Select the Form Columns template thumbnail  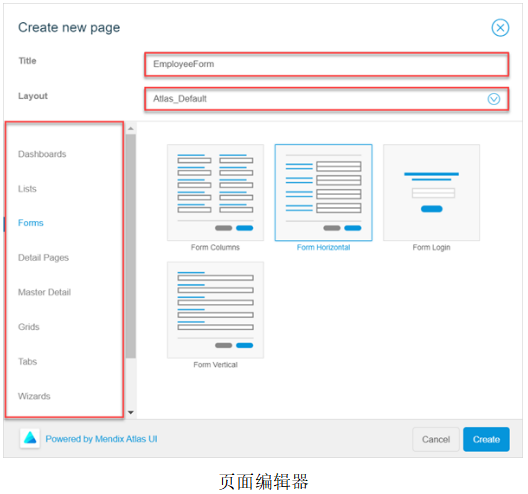(215, 193)
